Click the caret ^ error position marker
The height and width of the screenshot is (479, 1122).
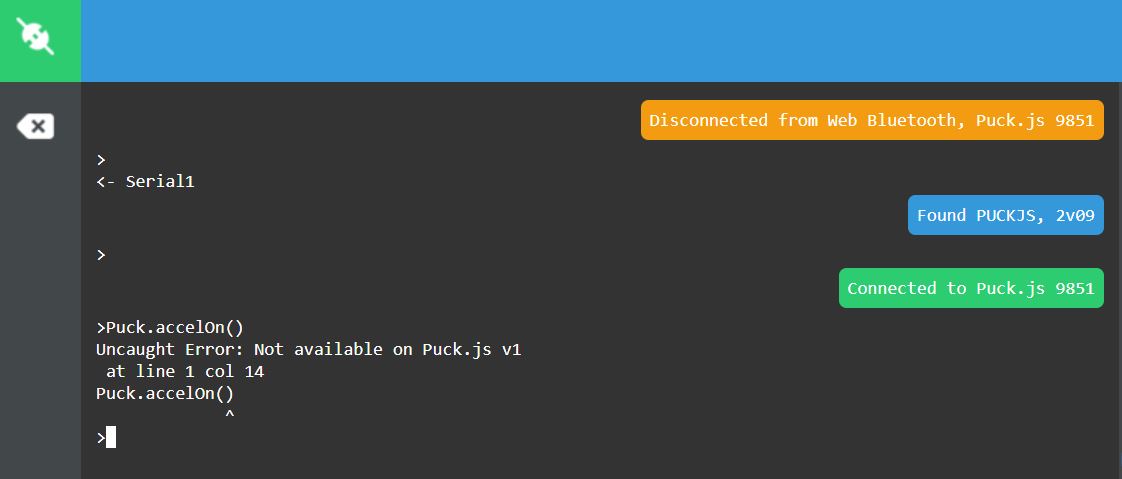pos(230,415)
